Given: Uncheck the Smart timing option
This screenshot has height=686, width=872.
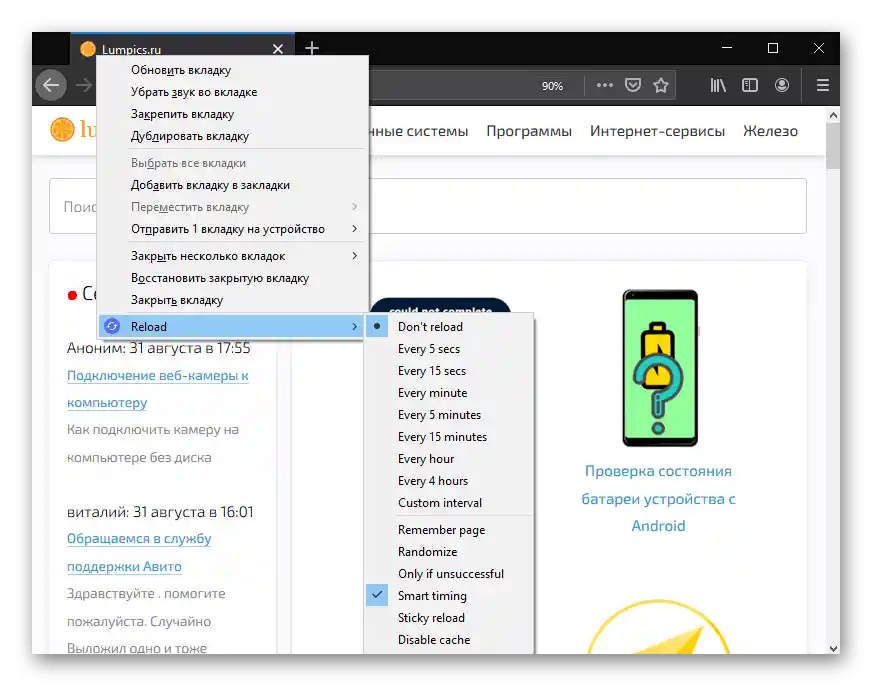Looking at the screenshot, I should tap(449, 595).
